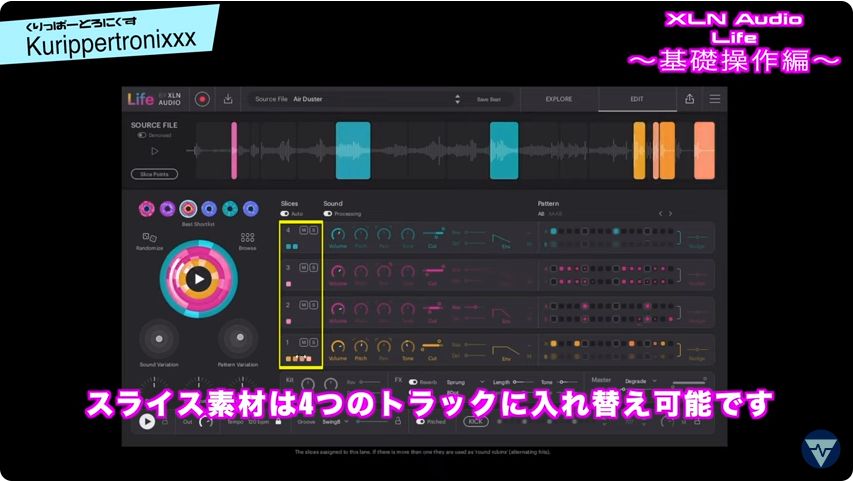
Task: Solo lane 3 with S button
Action: tap(313, 268)
